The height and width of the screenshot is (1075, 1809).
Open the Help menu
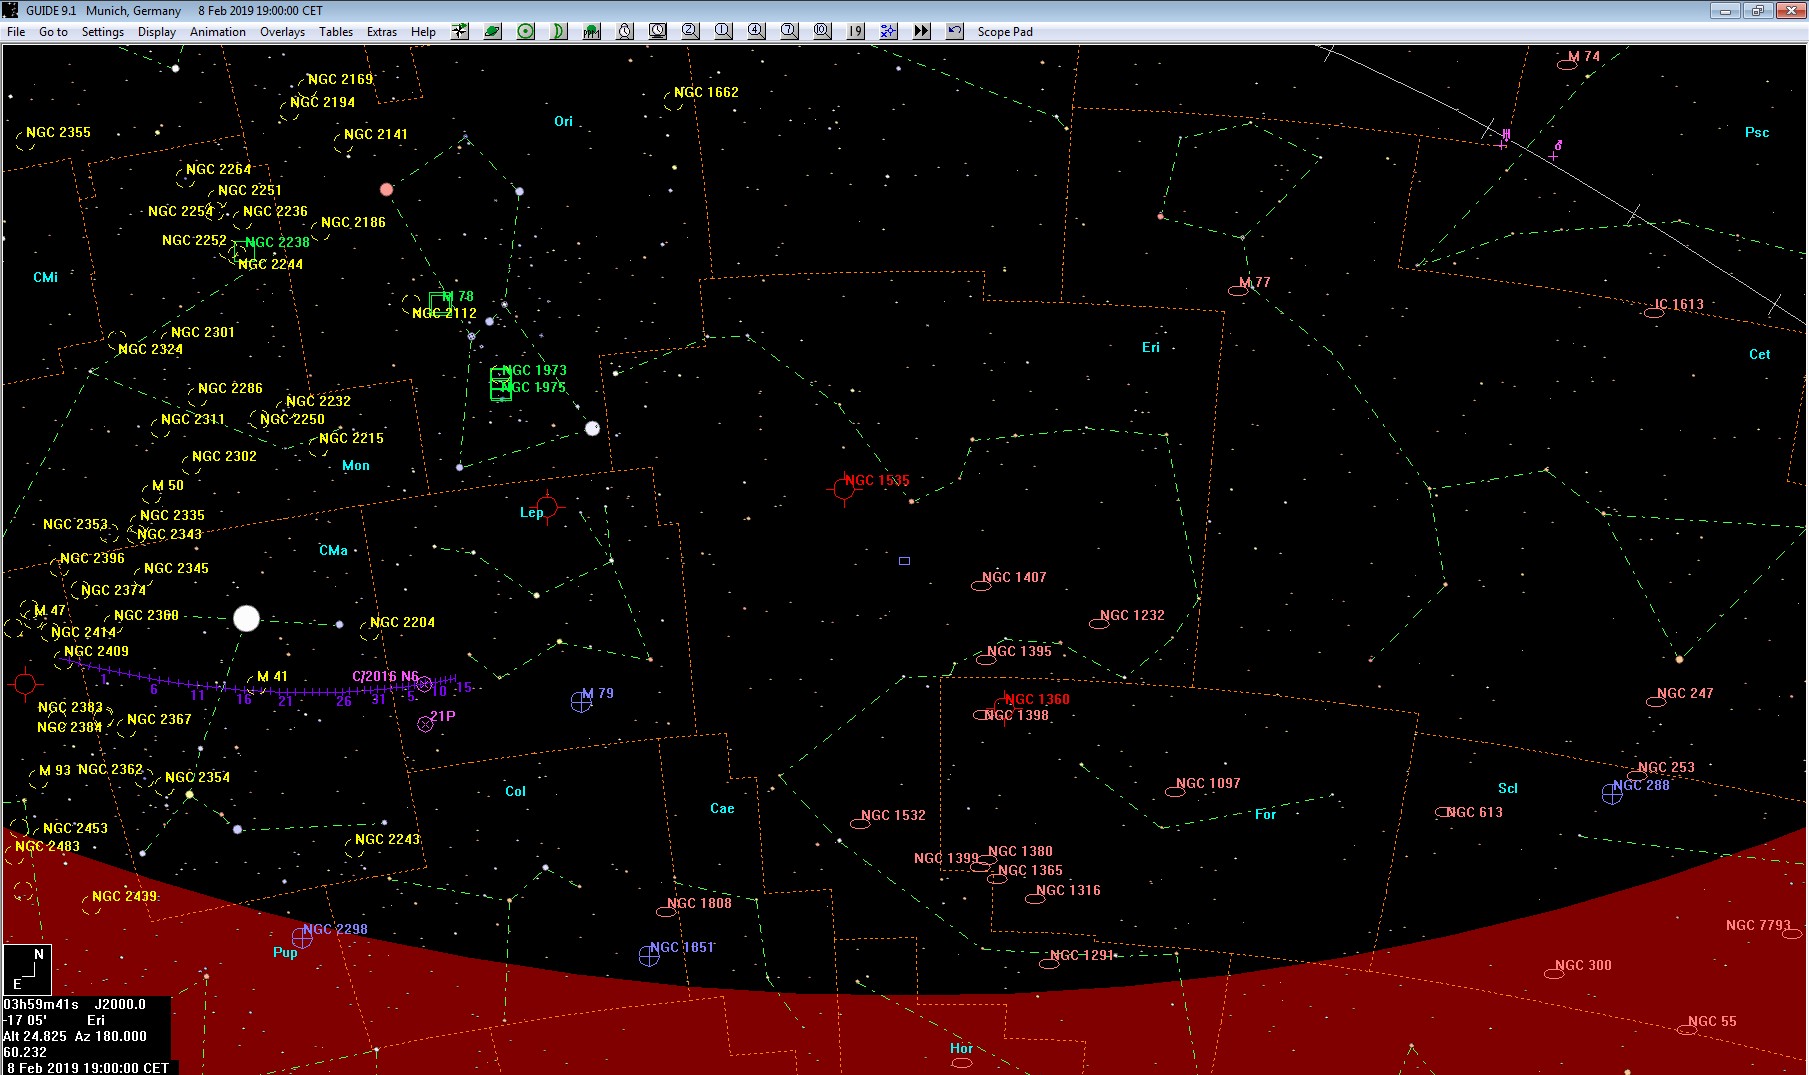(423, 32)
